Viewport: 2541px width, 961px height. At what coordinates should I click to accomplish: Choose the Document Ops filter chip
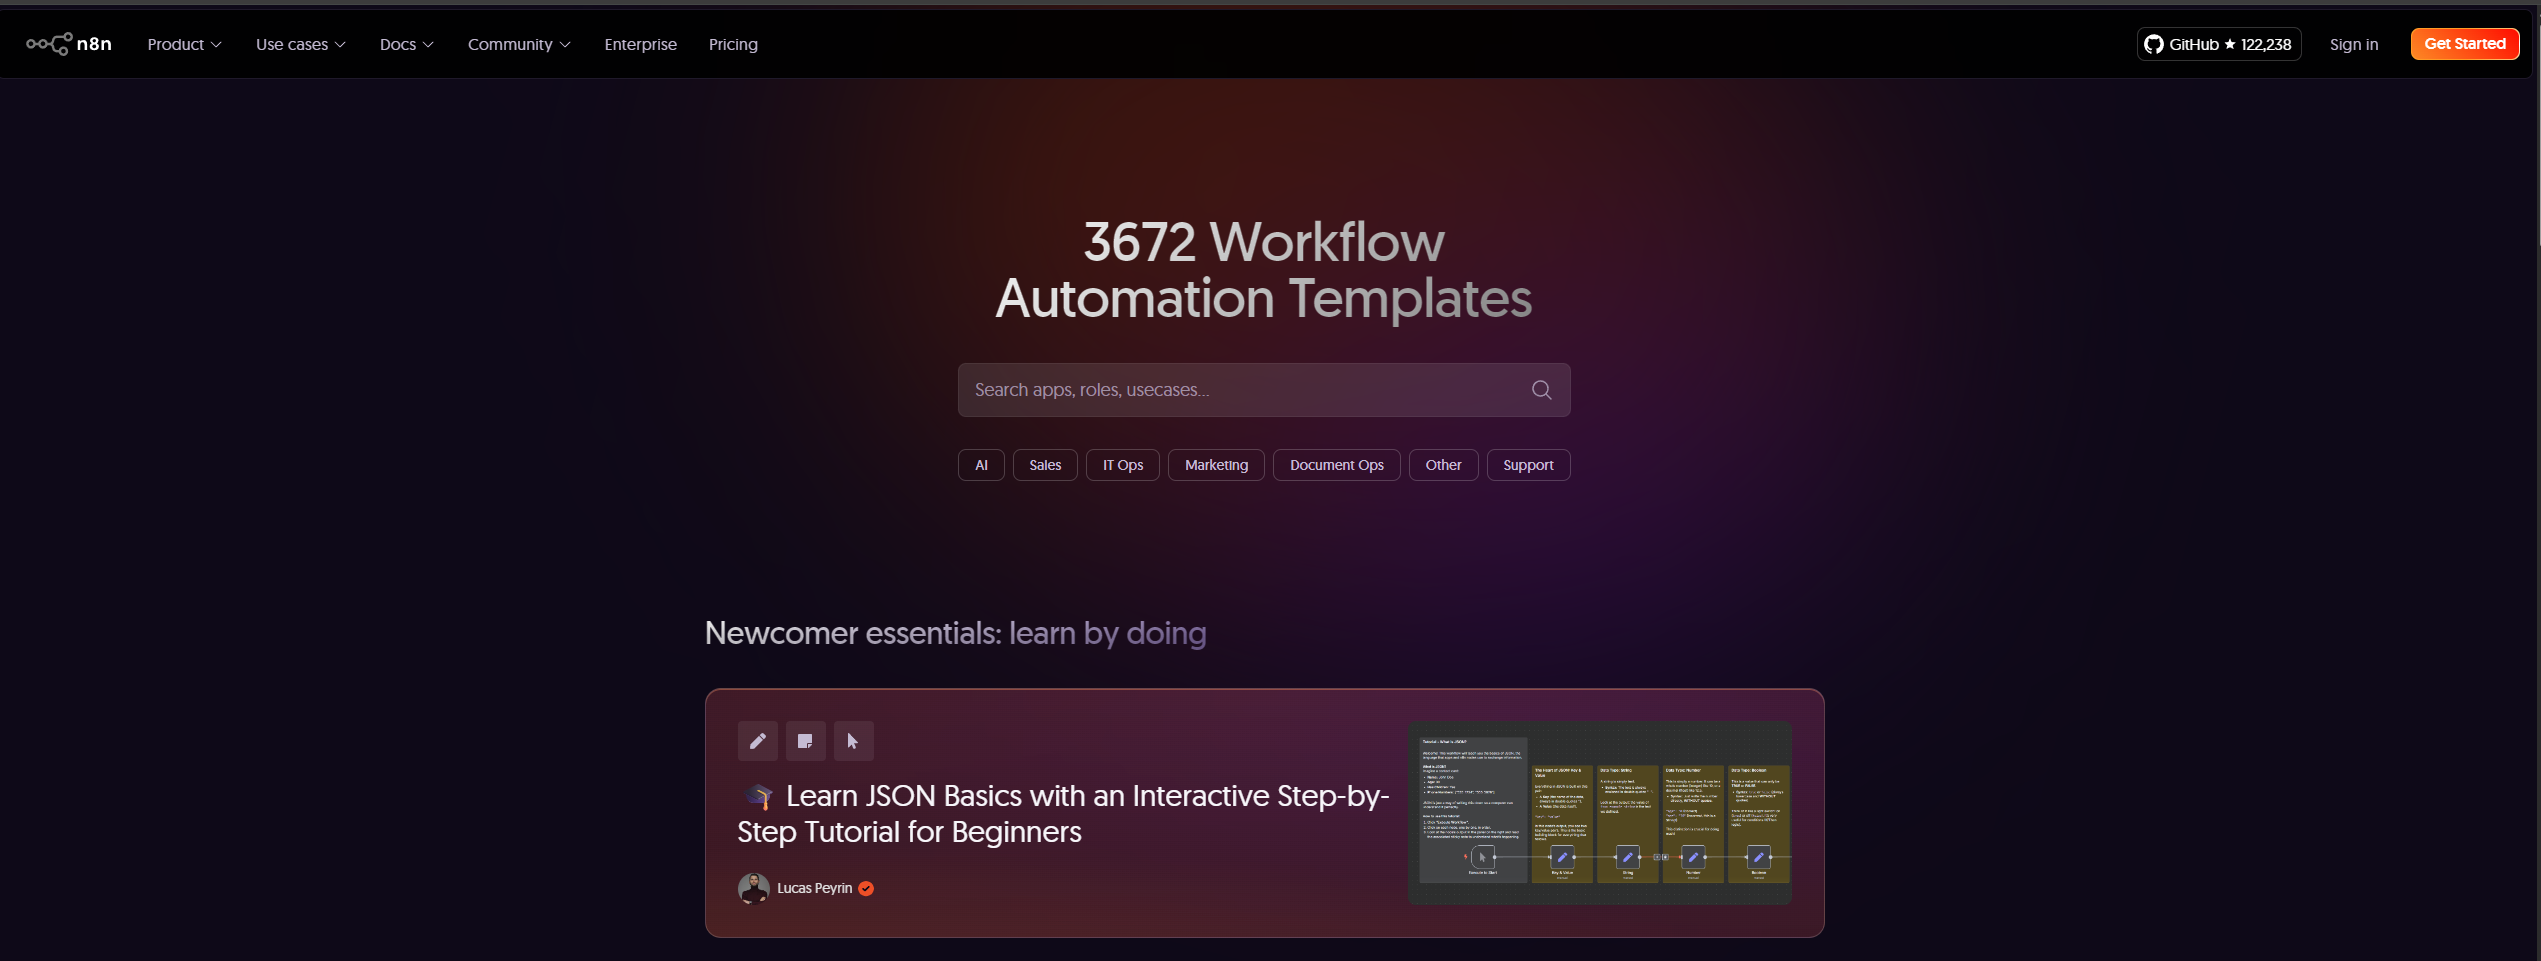(1336, 465)
